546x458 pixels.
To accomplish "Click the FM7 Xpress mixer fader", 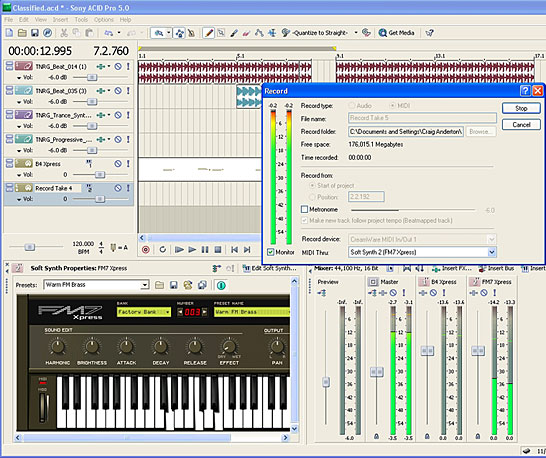I will tap(478, 350).
